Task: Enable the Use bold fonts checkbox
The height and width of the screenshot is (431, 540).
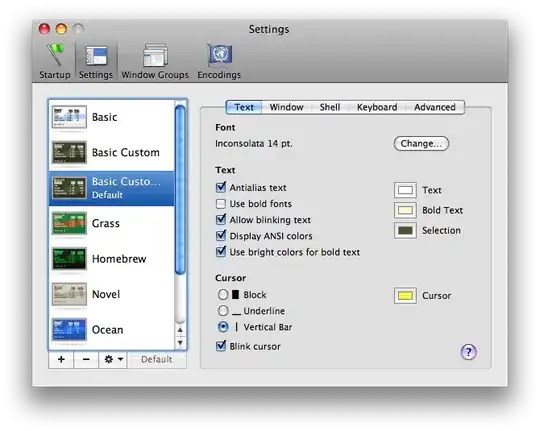Action: click(221, 204)
